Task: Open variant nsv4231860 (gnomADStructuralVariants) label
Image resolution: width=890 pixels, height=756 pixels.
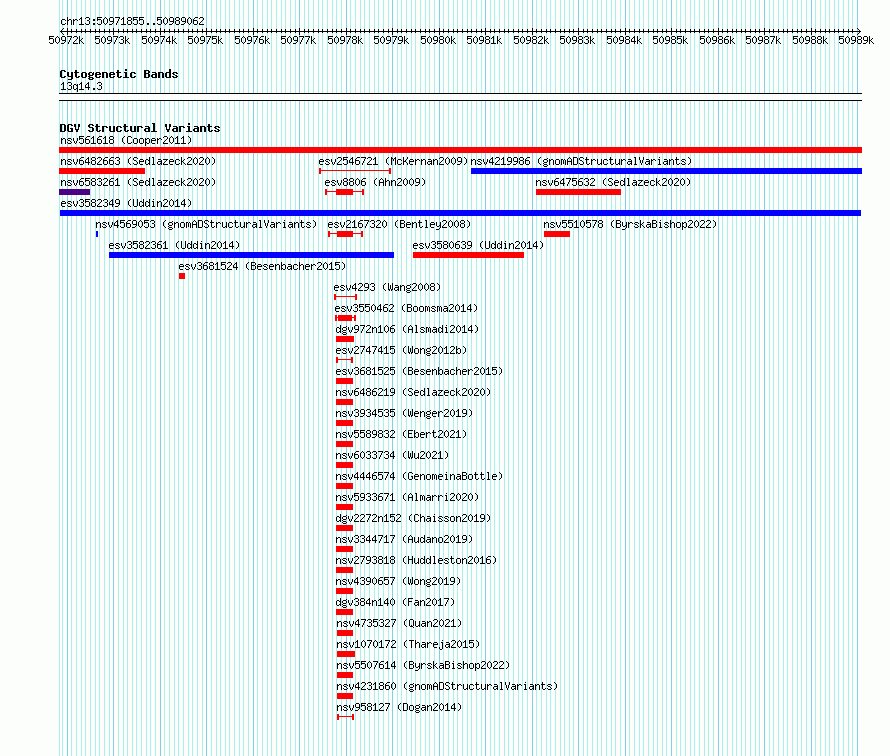Action: click(447, 686)
